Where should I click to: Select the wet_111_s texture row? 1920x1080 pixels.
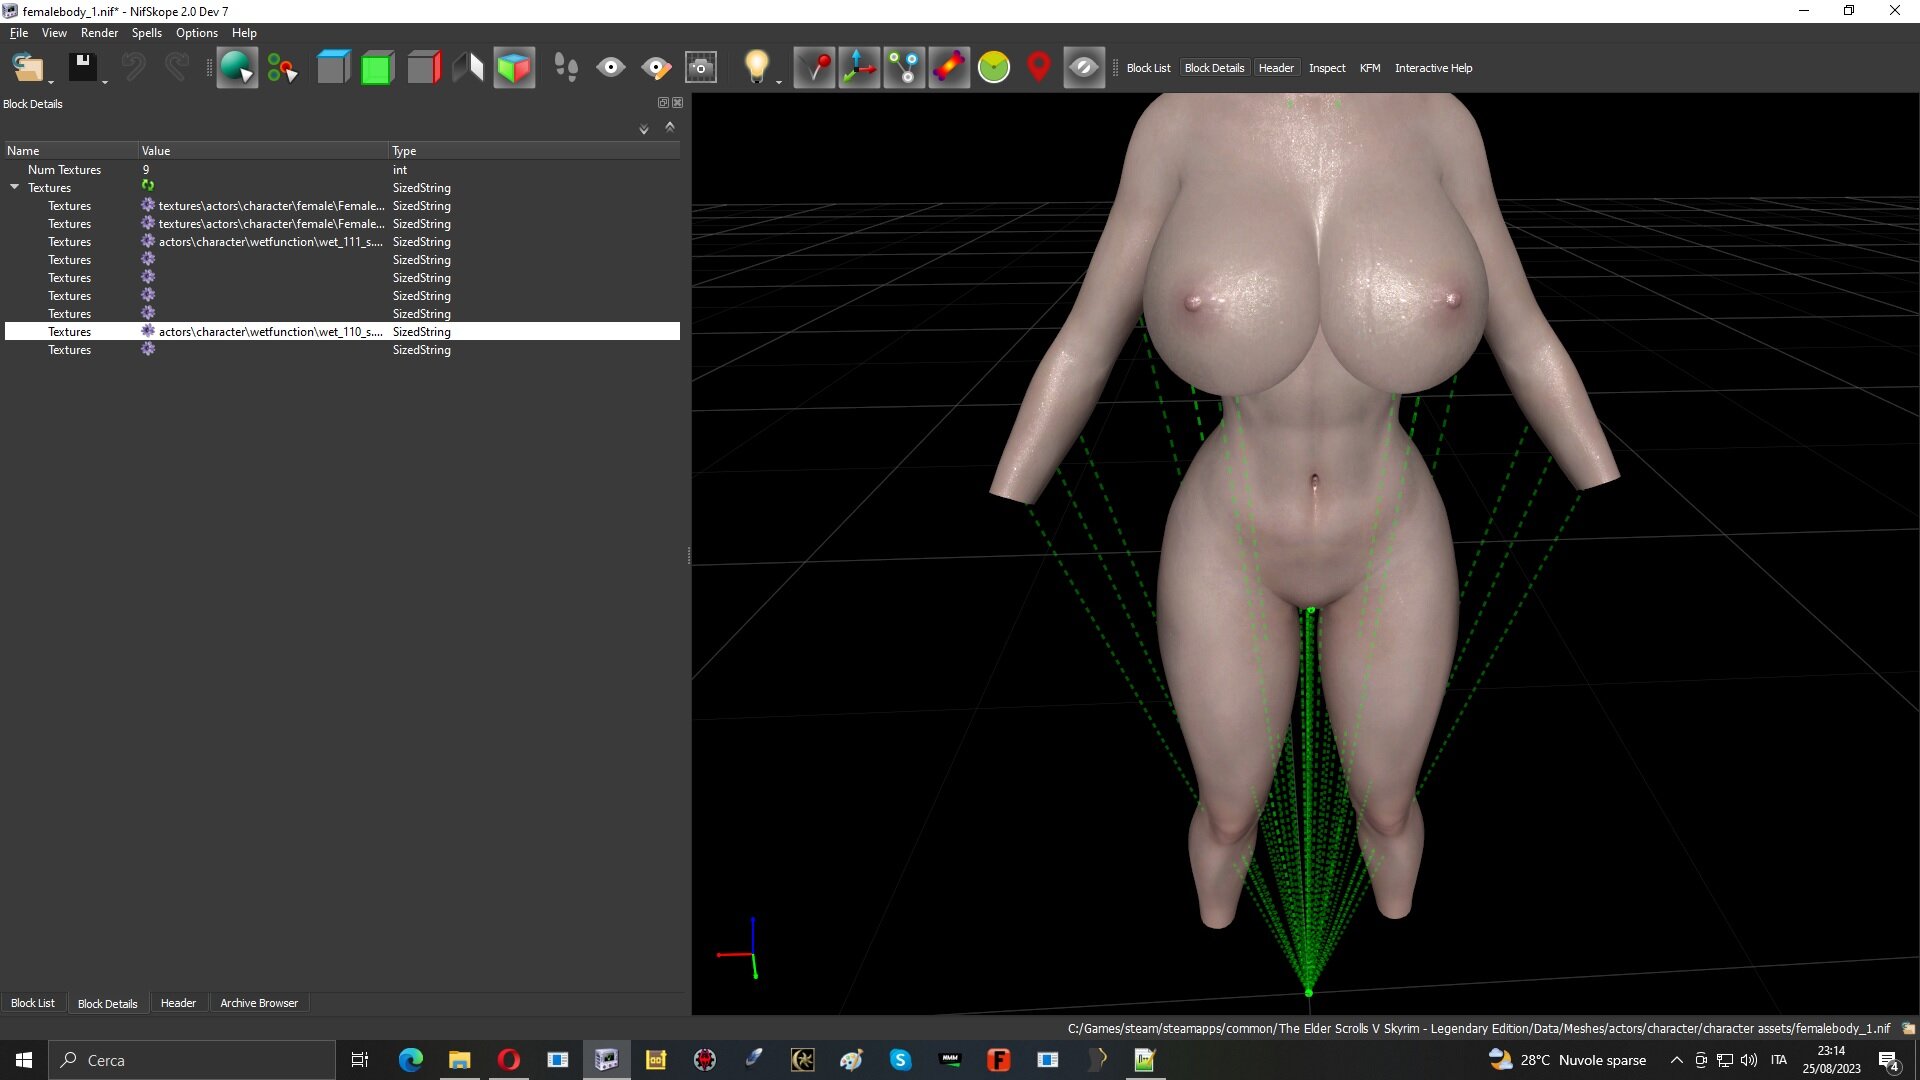[x=342, y=242]
